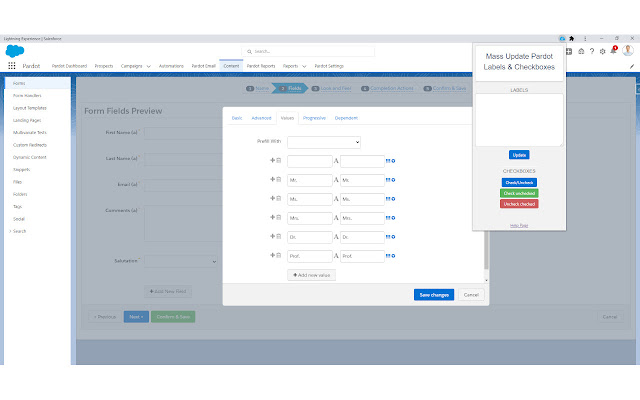
Task: Click the Check/Uncheck button
Action: tap(519, 182)
